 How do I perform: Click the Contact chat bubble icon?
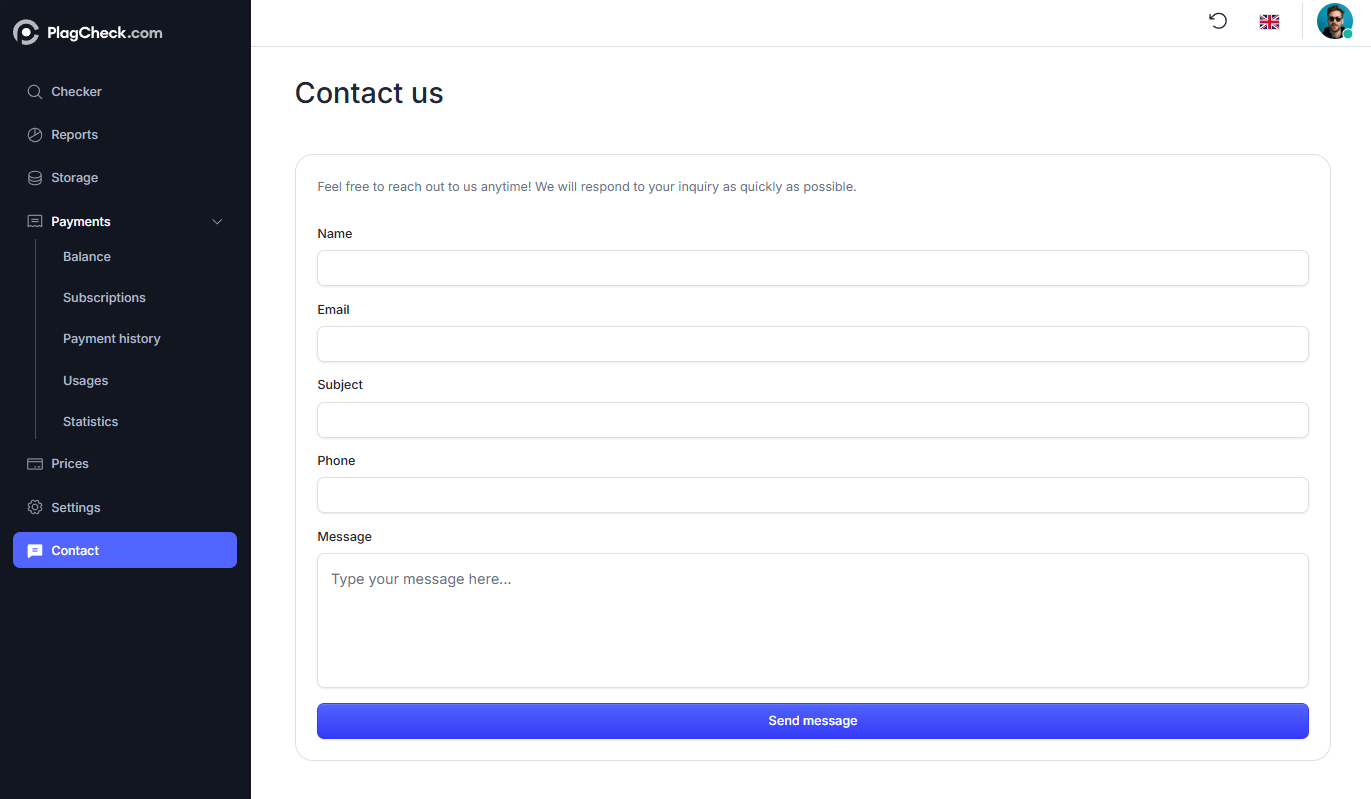tap(35, 550)
